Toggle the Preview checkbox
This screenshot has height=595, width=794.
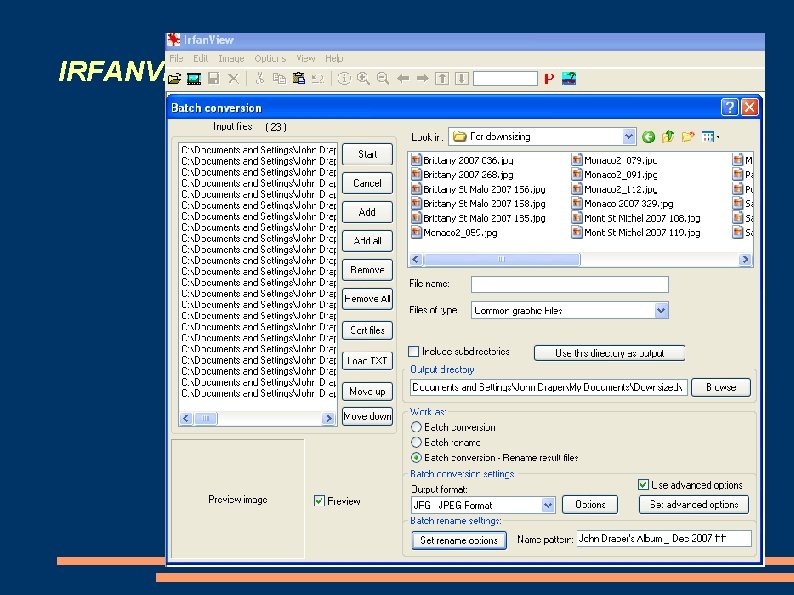click(319, 501)
